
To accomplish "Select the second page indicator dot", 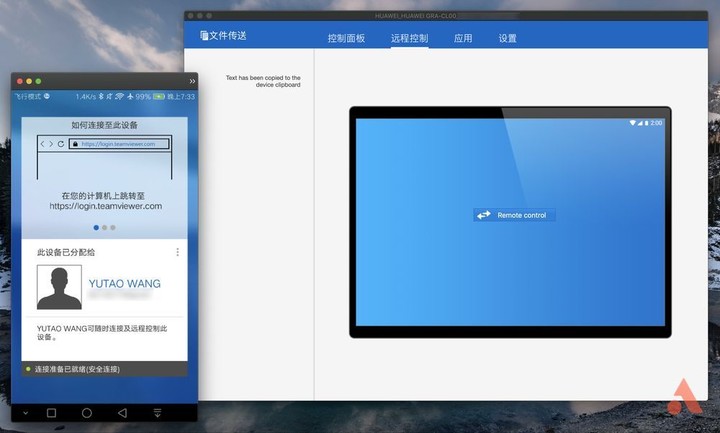I will pyautogui.click(x=104, y=227).
